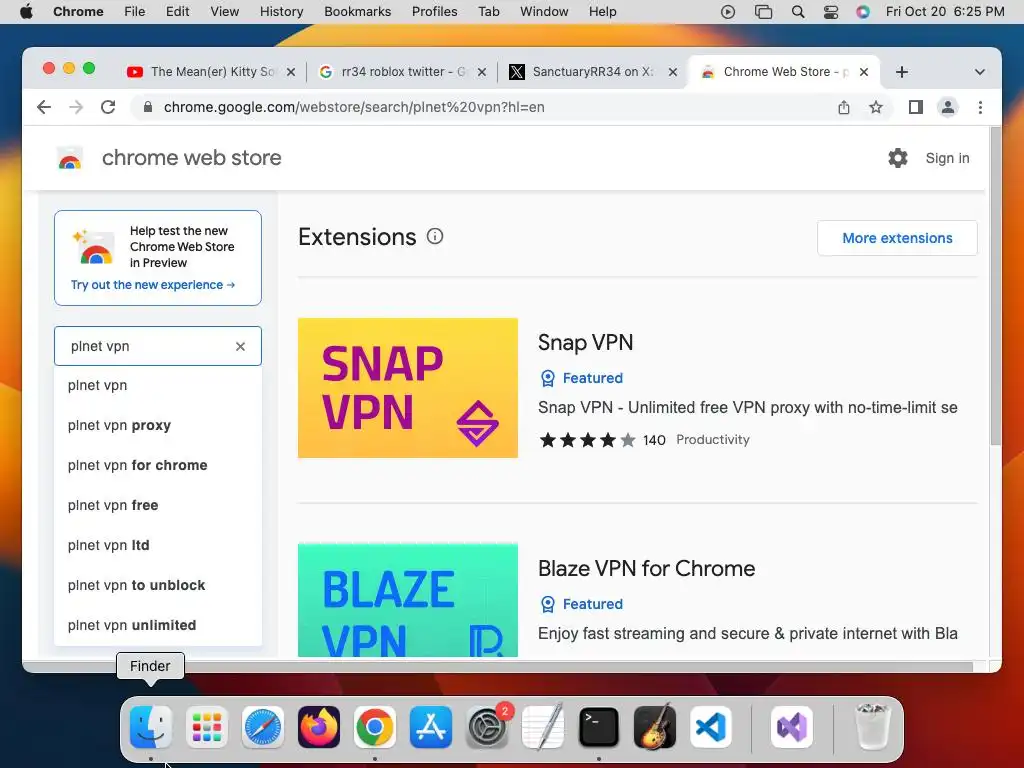This screenshot has width=1024, height=768.
Task: Open Firefox from the Dock
Action: point(319,727)
